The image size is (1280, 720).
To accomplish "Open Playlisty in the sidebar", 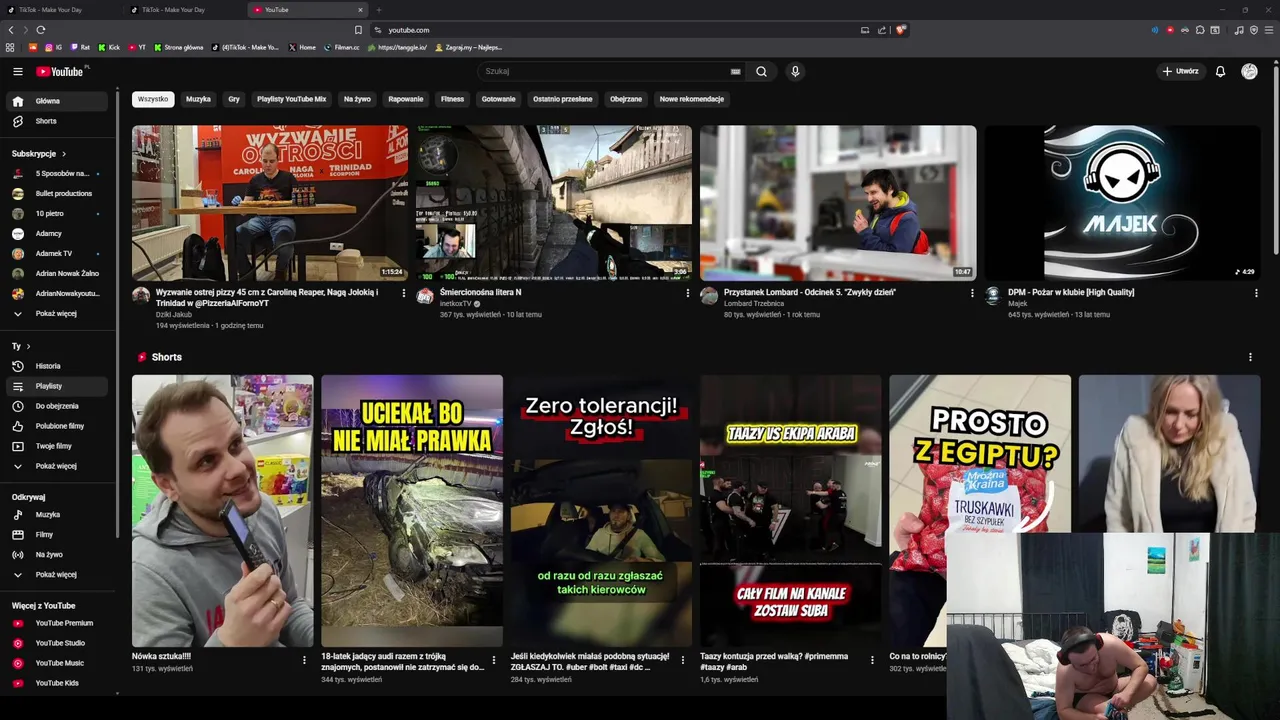I will tap(56, 386).
